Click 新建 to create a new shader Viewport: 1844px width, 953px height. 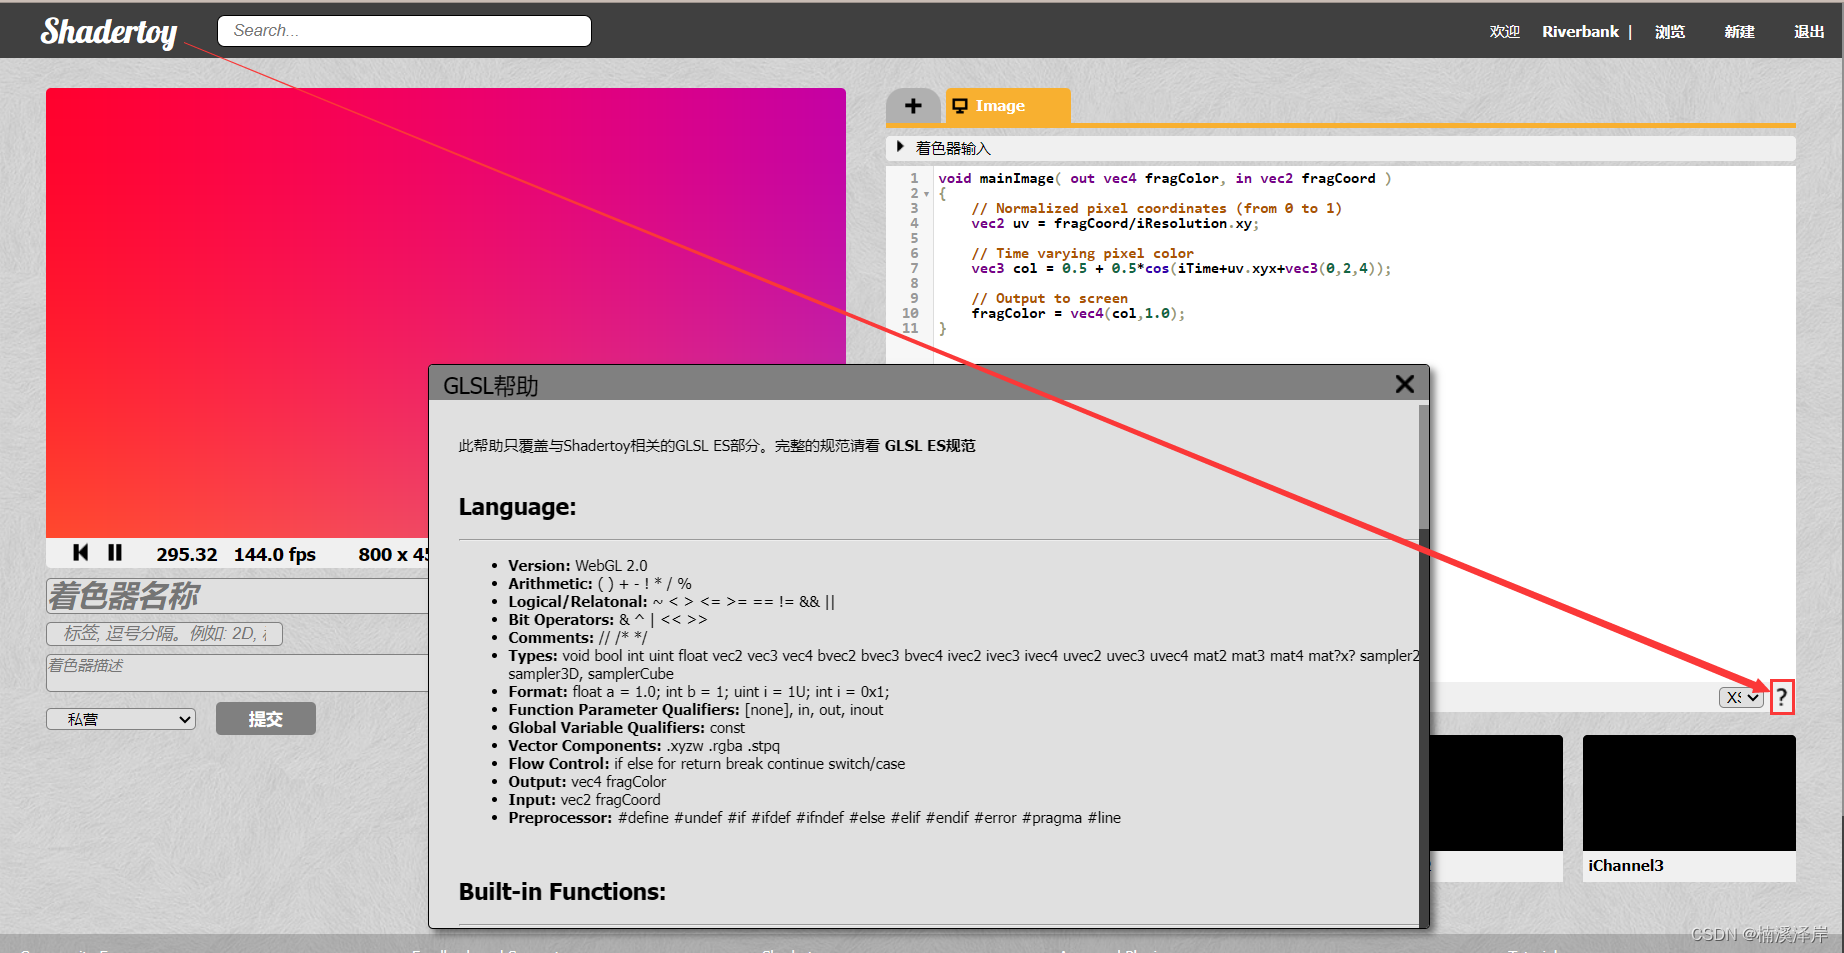[x=1740, y=32]
